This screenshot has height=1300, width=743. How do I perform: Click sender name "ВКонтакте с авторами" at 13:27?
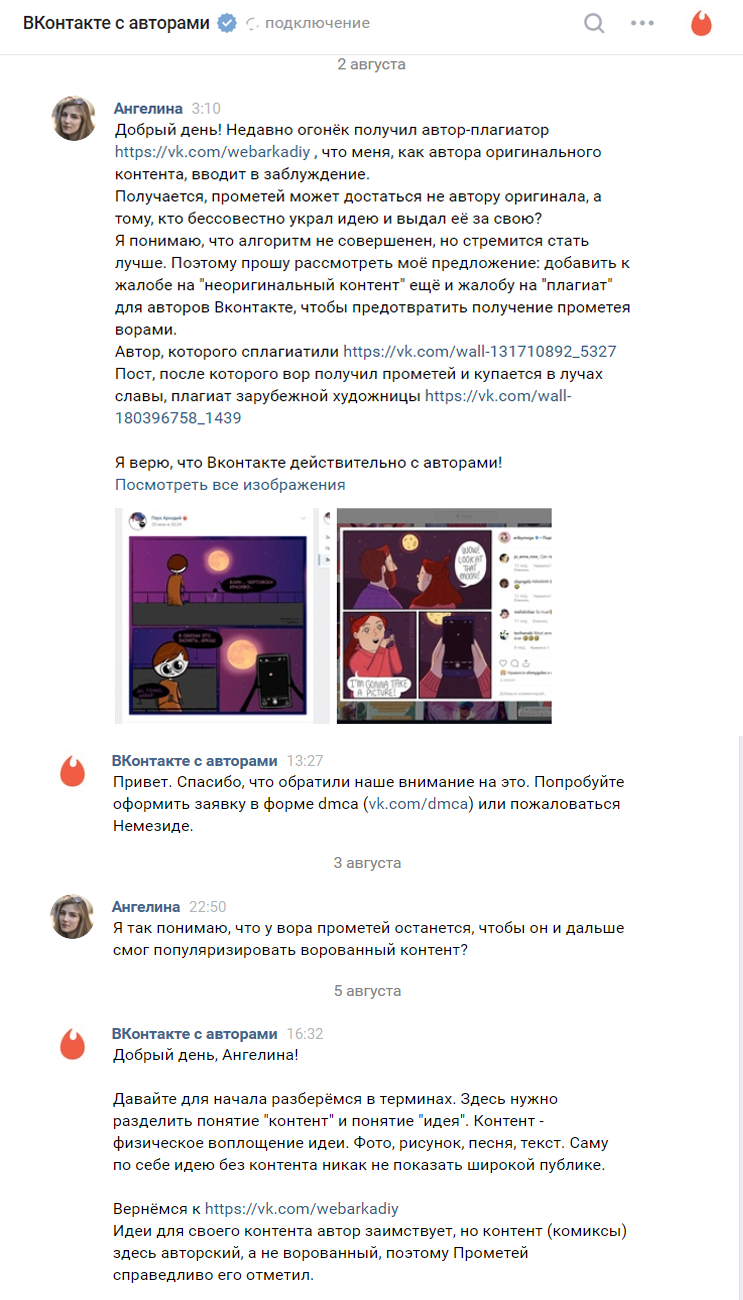(195, 760)
